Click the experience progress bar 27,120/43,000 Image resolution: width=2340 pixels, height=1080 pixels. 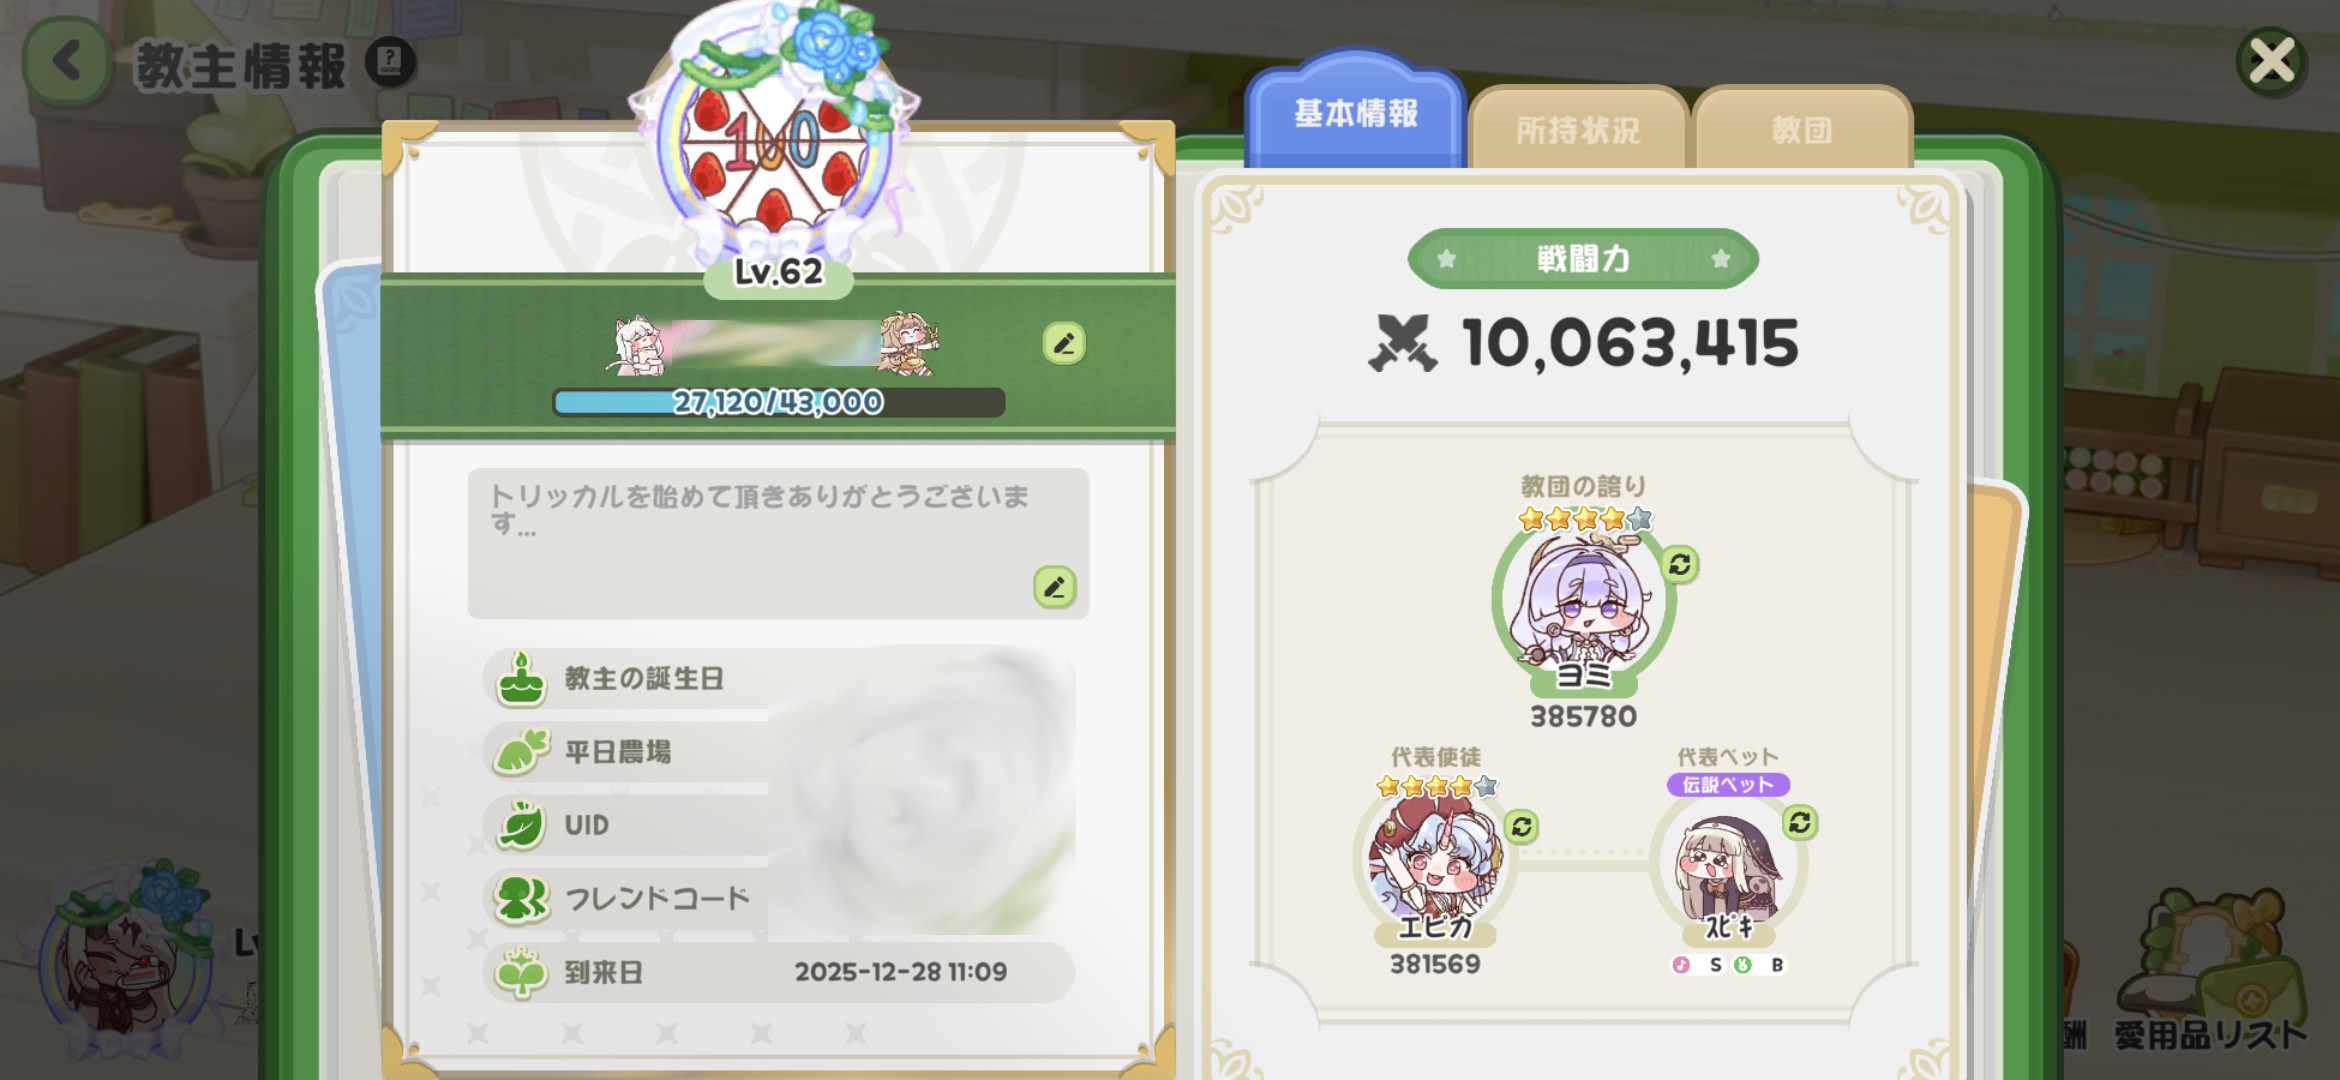(778, 402)
